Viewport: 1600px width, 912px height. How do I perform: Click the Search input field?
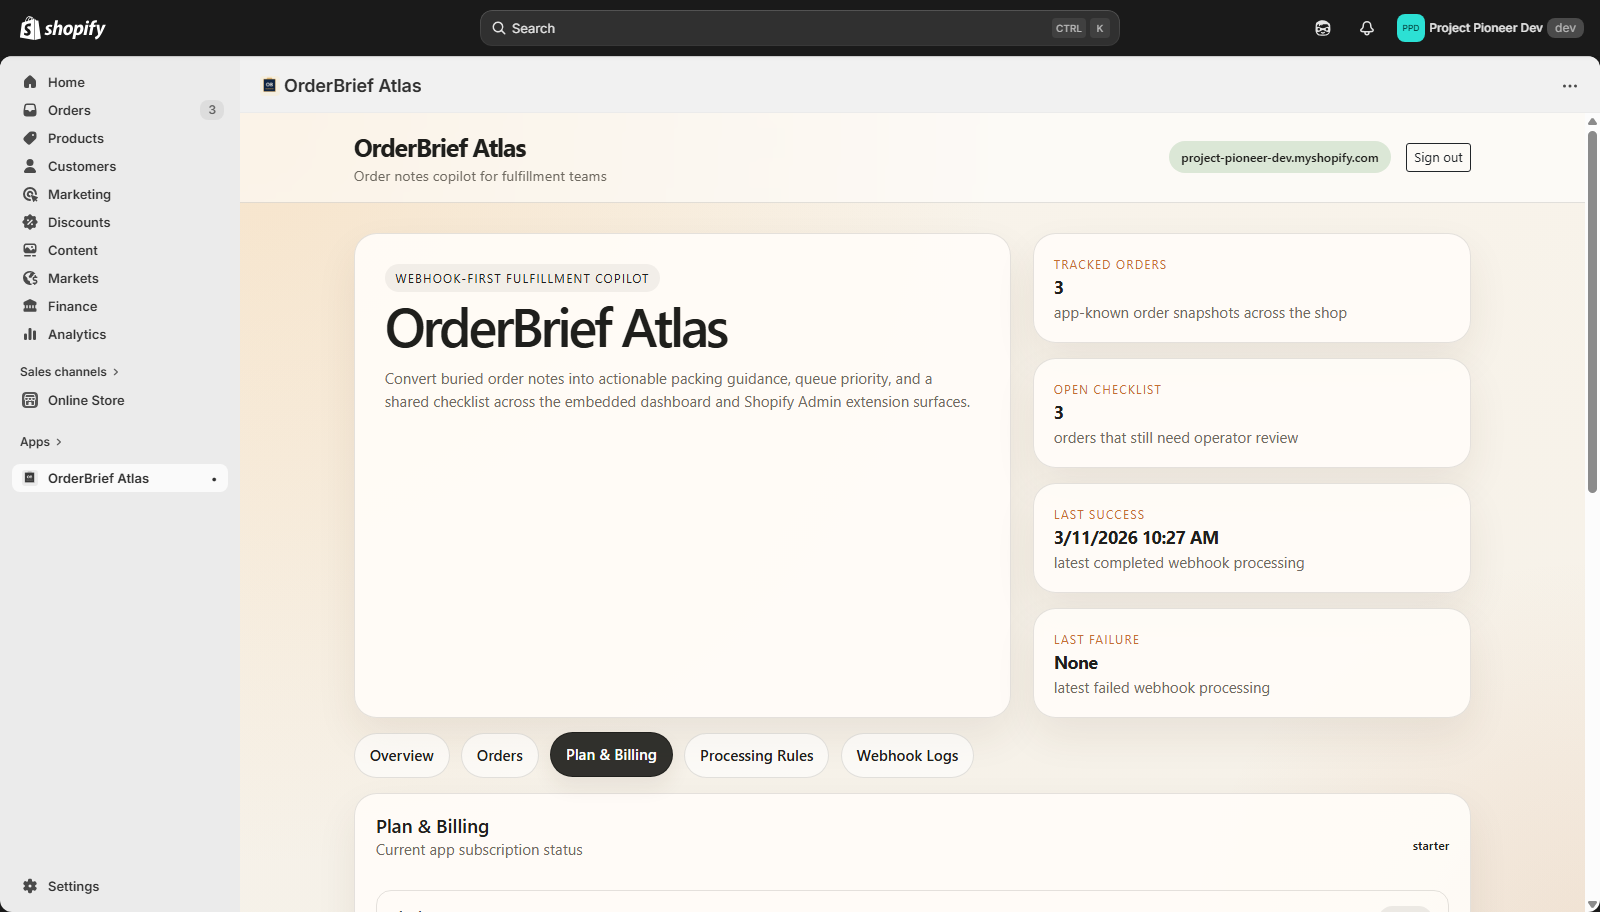800,28
